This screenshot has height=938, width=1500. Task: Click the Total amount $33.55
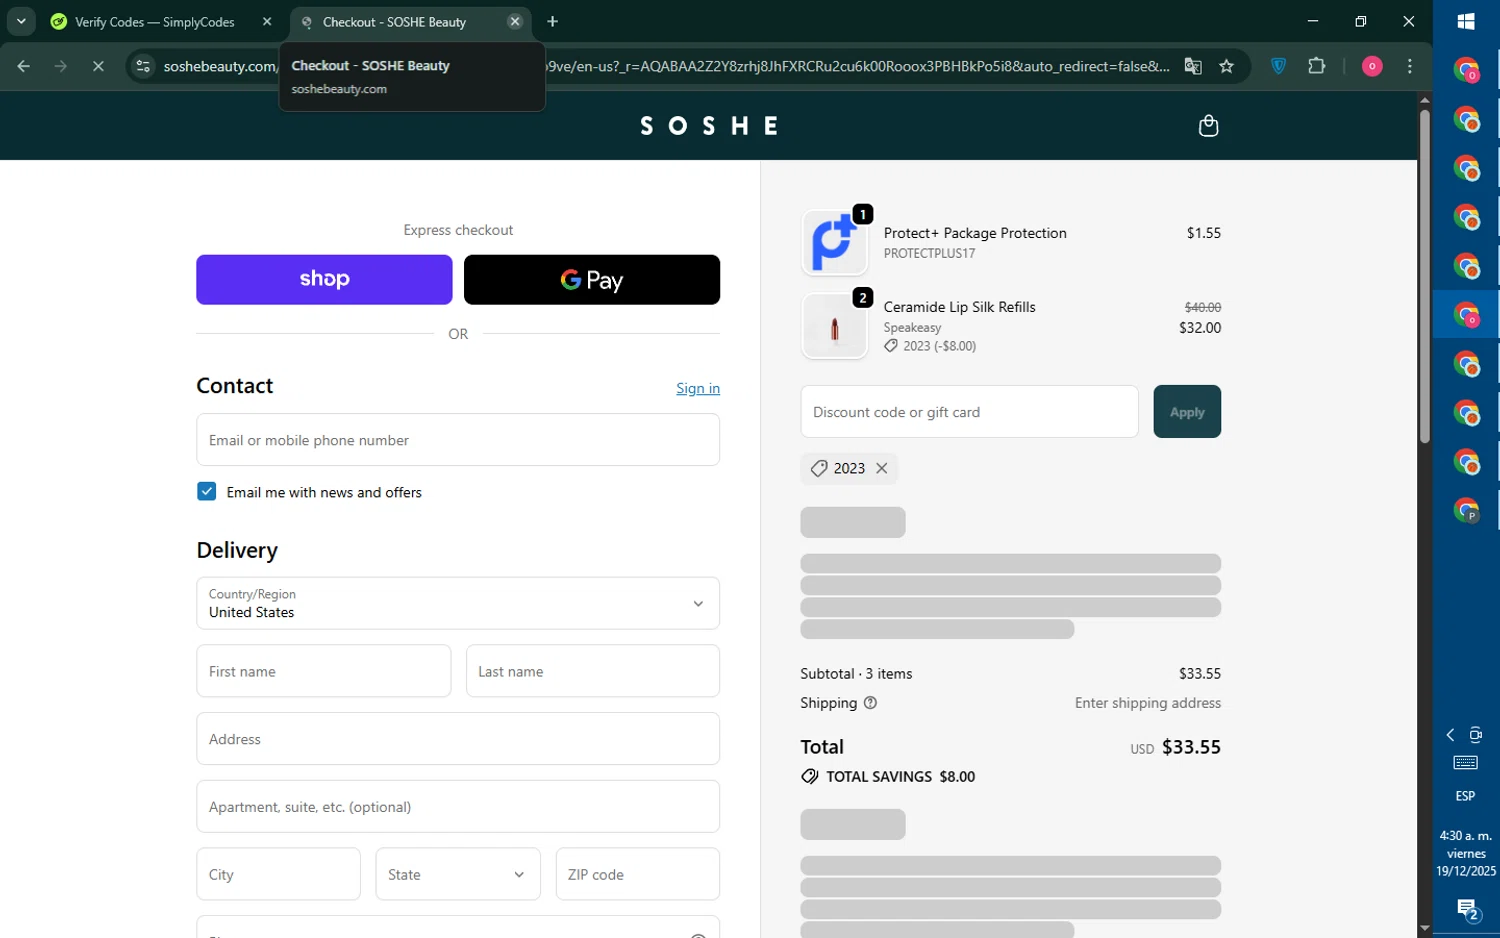pyautogui.click(x=1191, y=747)
